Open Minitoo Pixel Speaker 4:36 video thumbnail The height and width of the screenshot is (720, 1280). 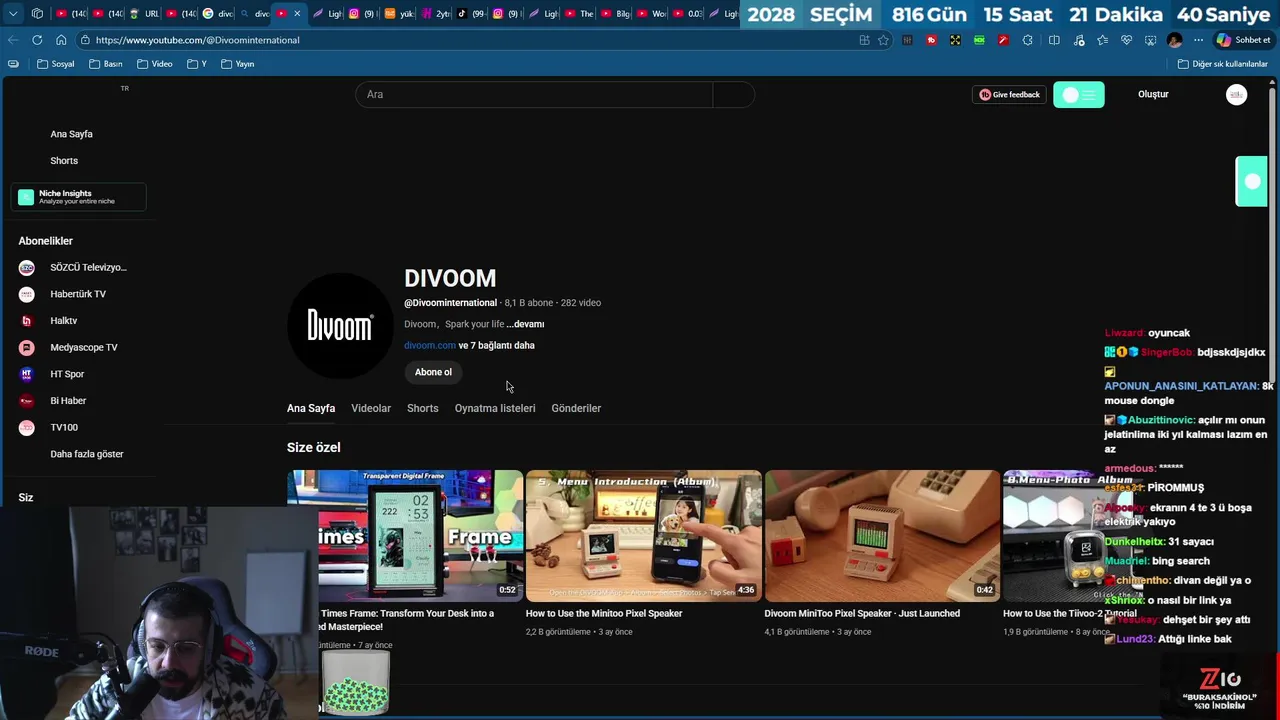[x=644, y=535]
